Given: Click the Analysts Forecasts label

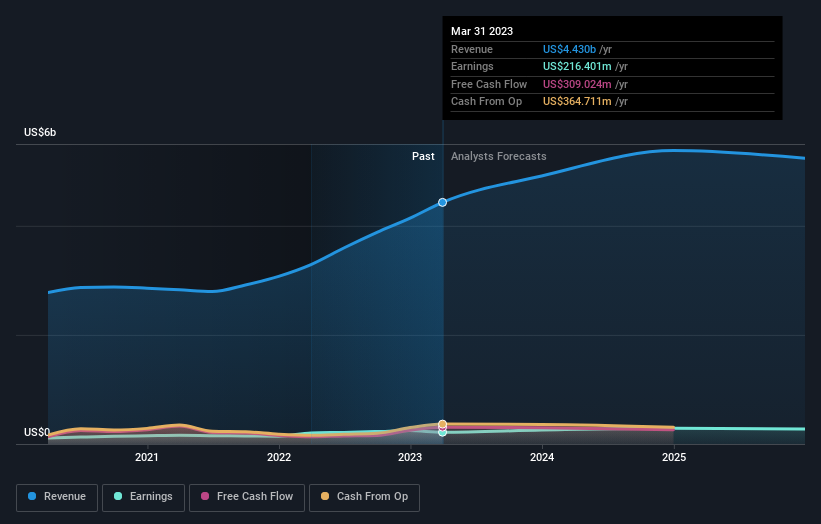Looking at the screenshot, I should point(498,156).
